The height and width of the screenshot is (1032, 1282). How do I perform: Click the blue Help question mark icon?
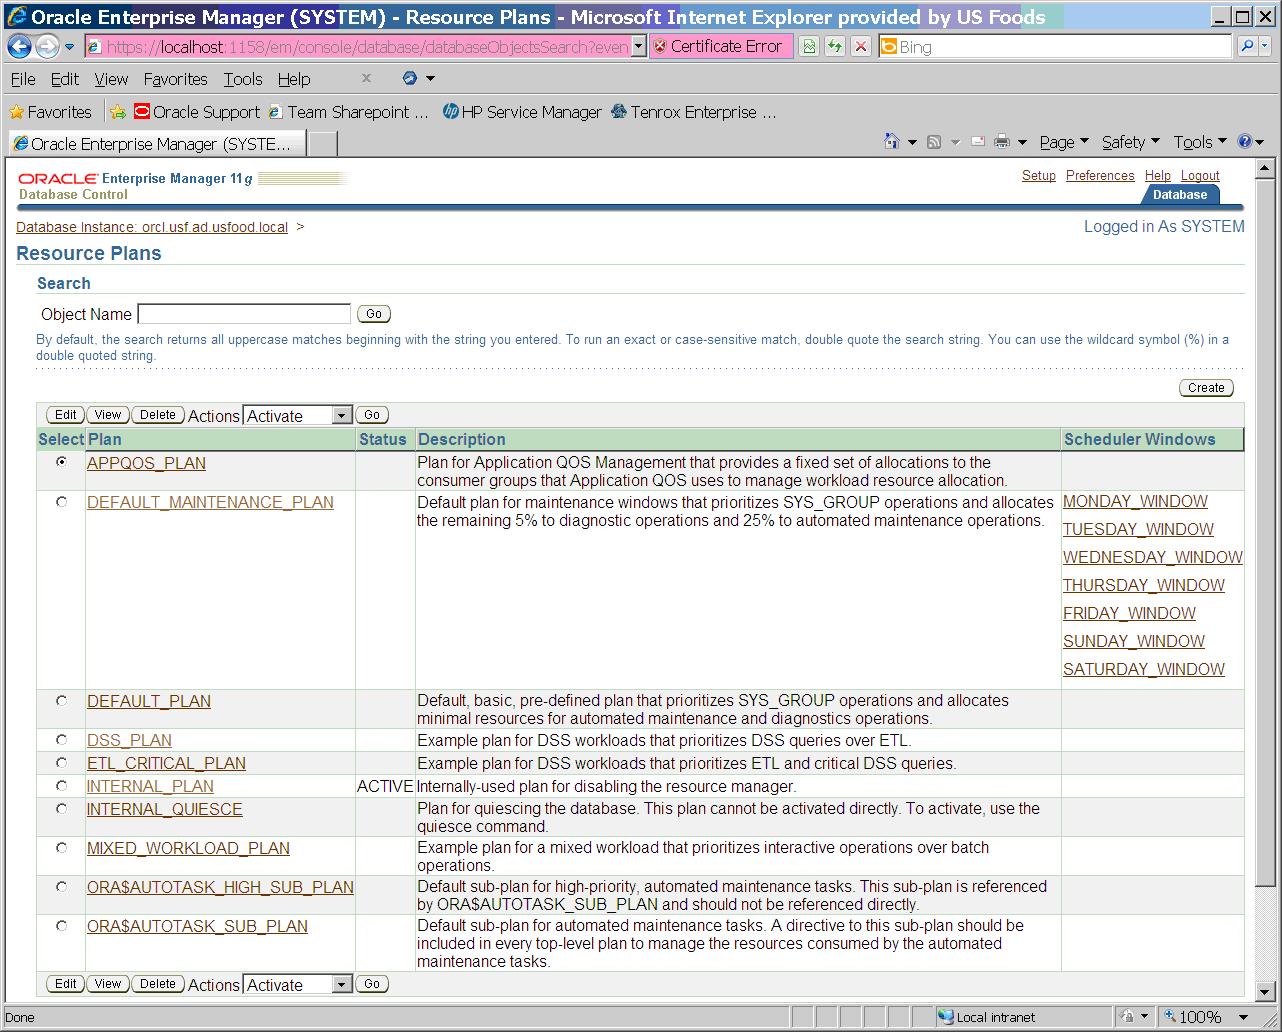click(x=1245, y=142)
